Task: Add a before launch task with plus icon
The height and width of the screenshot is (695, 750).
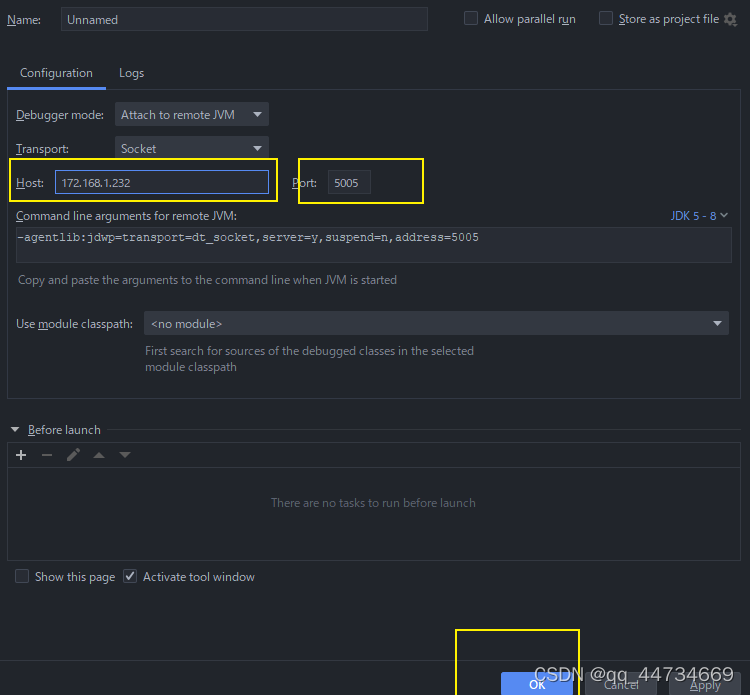Action: coord(21,455)
